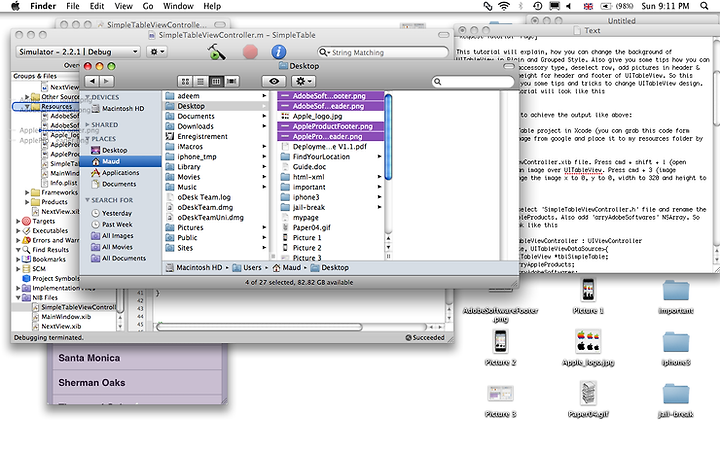Select the FindYourLocation folder in Desktop column

pos(331,157)
